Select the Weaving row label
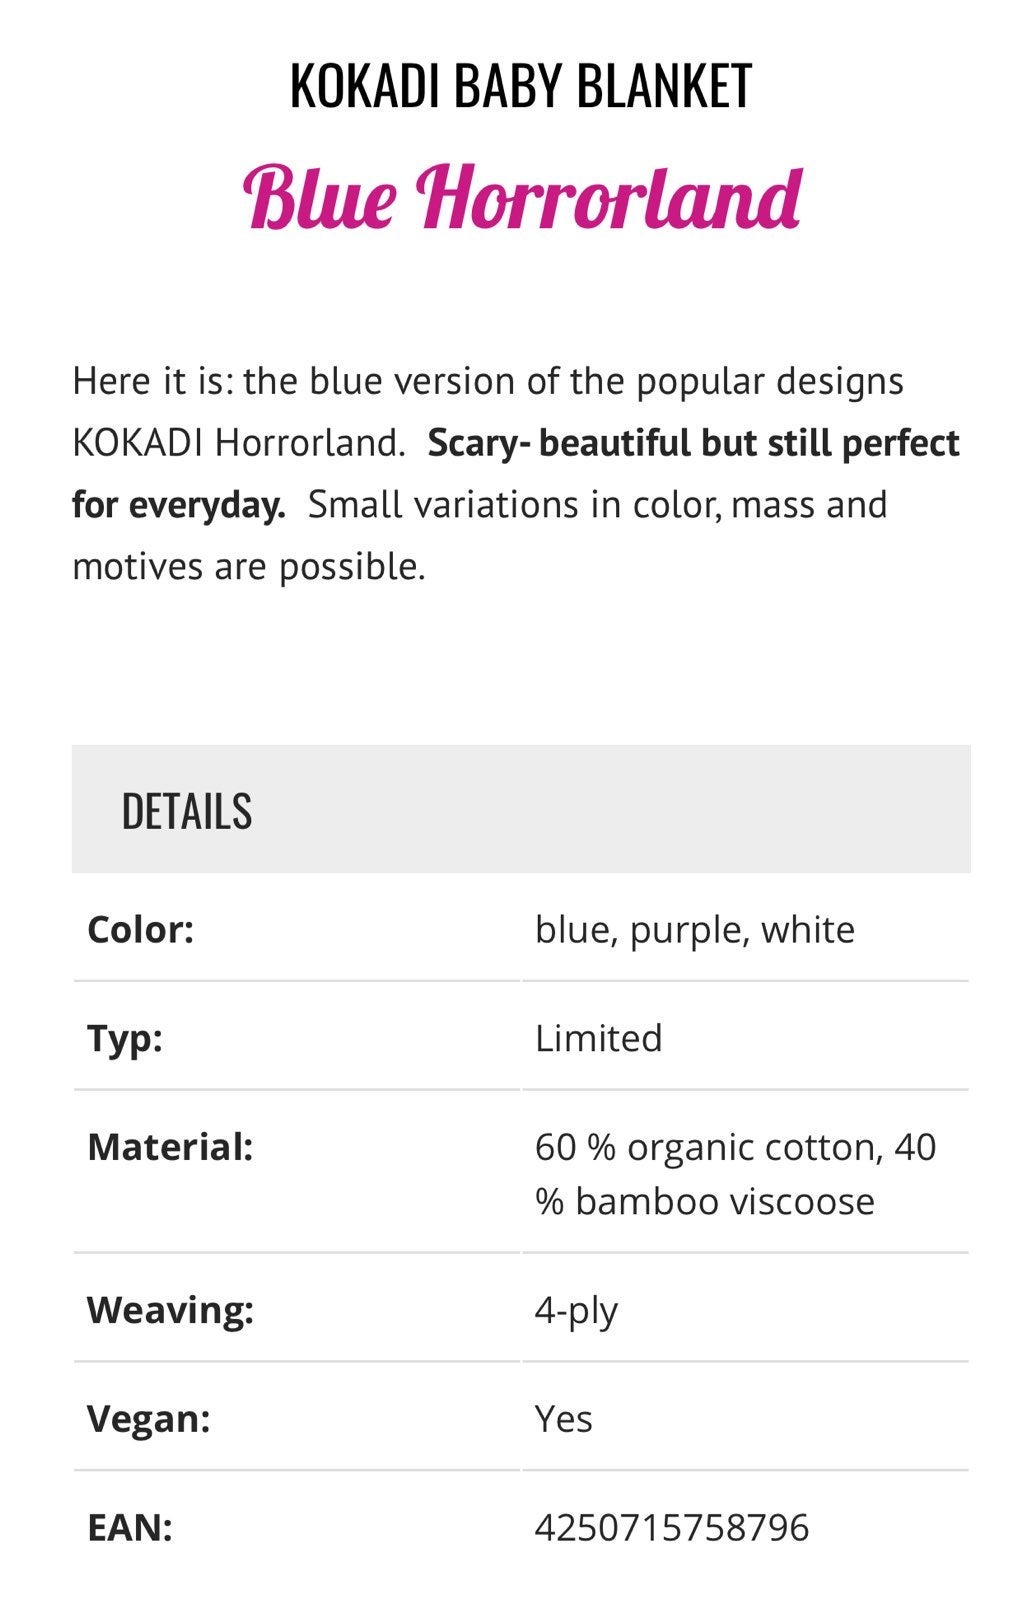The image size is (1018, 1600). pos(170,1310)
